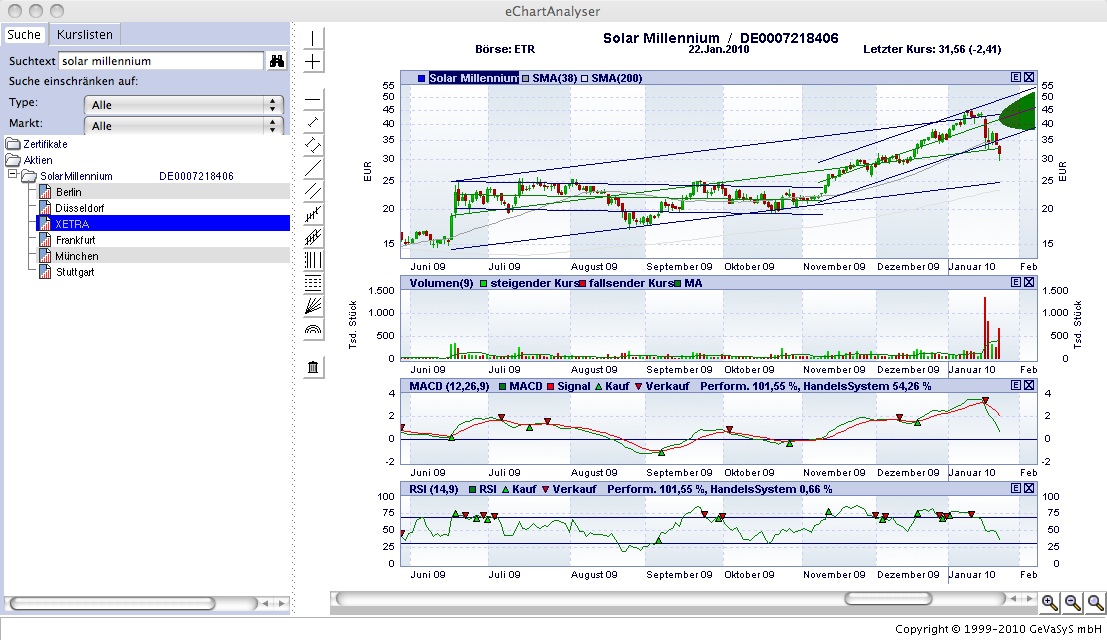The height and width of the screenshot is (640, 1107).
Task: Click the zoom-in magnifier at bottom right
Action: [1049, 603]
